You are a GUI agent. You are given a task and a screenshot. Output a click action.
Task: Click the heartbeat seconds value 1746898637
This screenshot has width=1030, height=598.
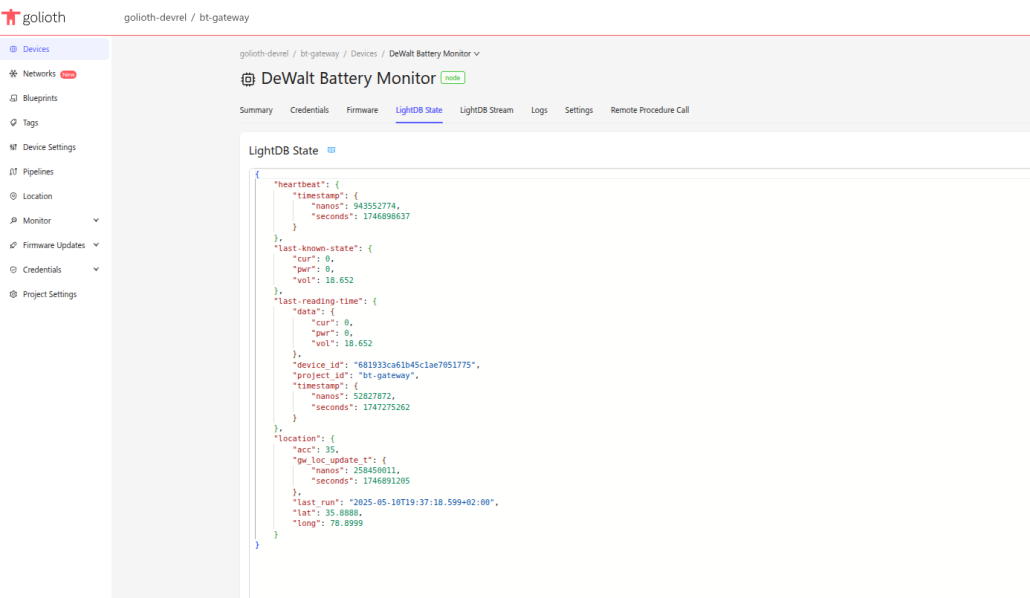(x=386, y=216)
